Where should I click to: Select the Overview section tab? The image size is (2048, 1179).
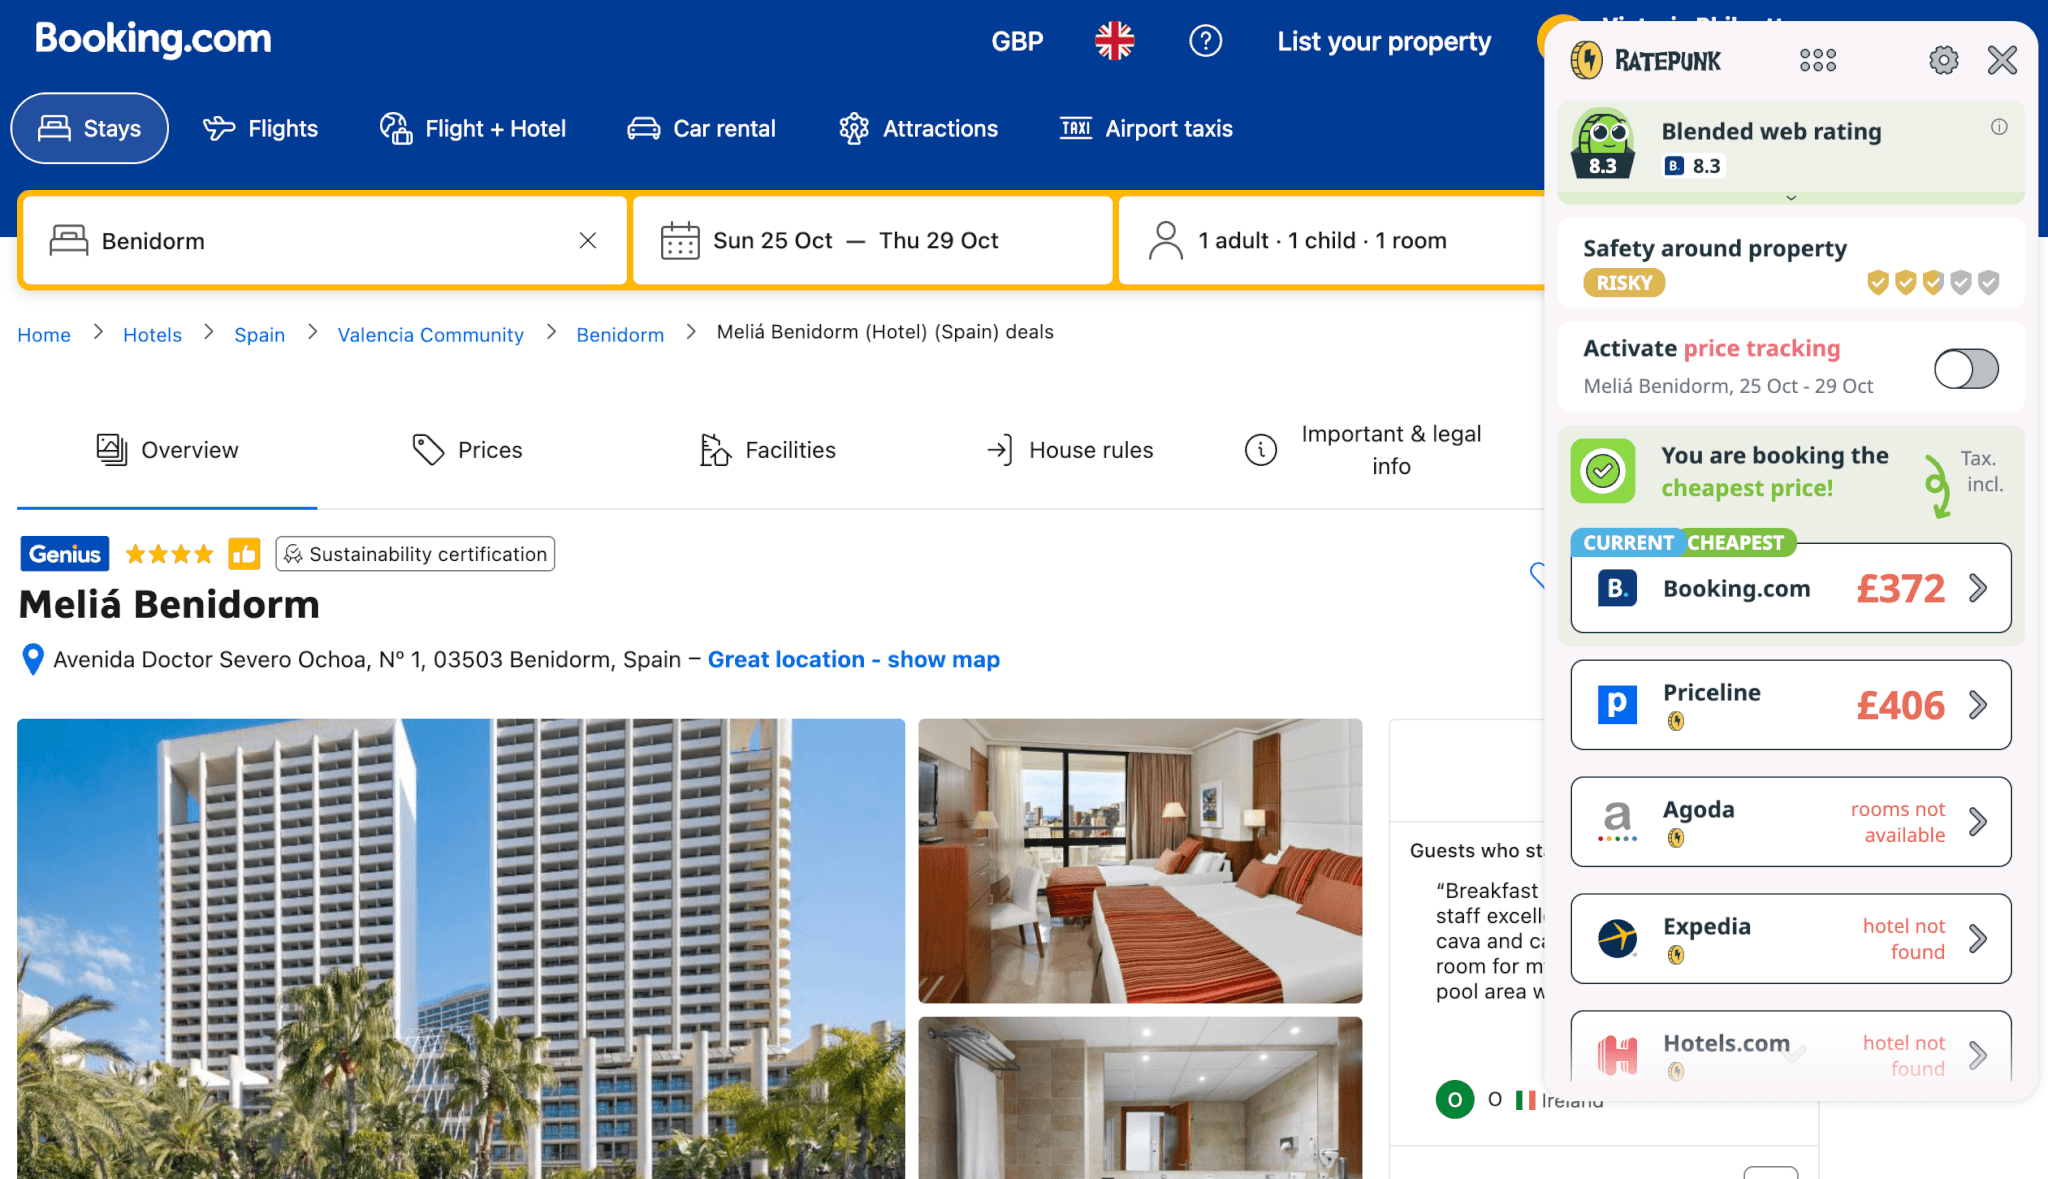[167, 450]
